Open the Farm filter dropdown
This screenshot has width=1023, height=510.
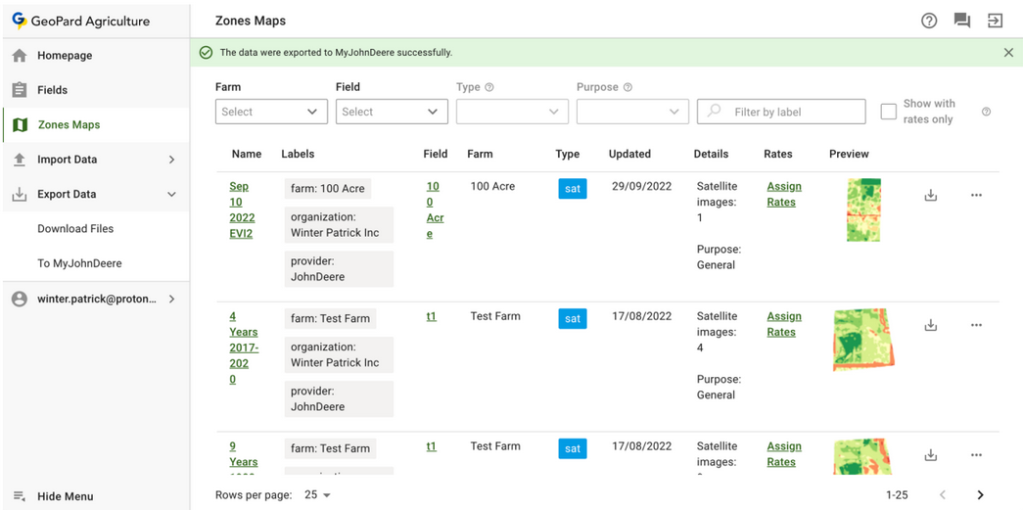271,112
